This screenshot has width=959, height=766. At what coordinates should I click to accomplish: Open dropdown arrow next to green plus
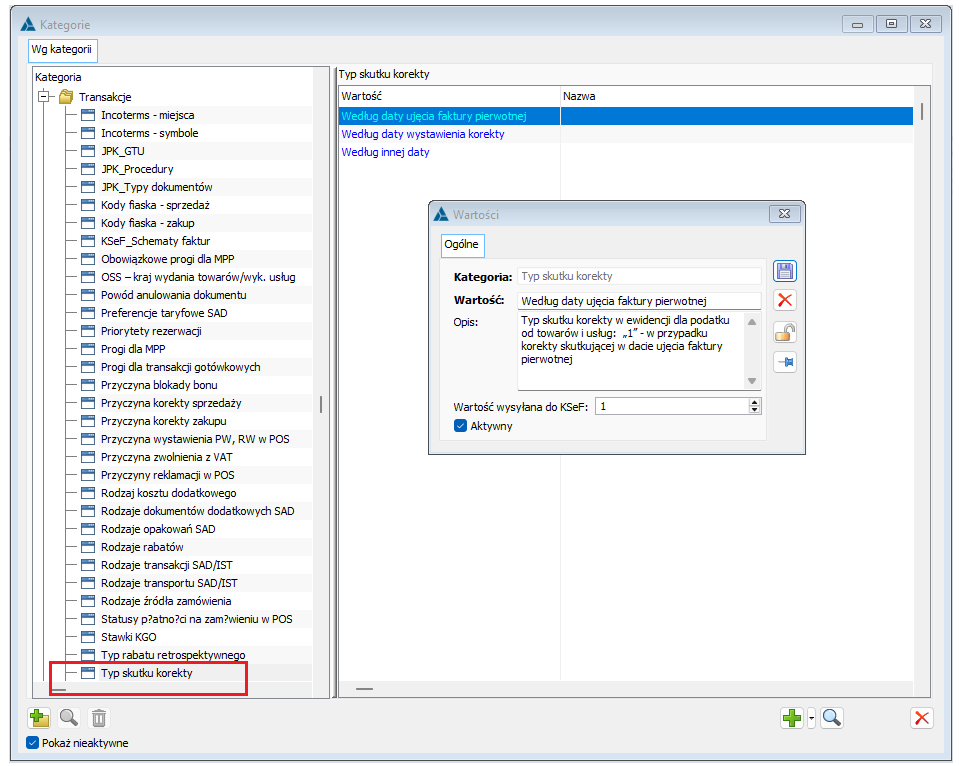(x=812, y=718)
